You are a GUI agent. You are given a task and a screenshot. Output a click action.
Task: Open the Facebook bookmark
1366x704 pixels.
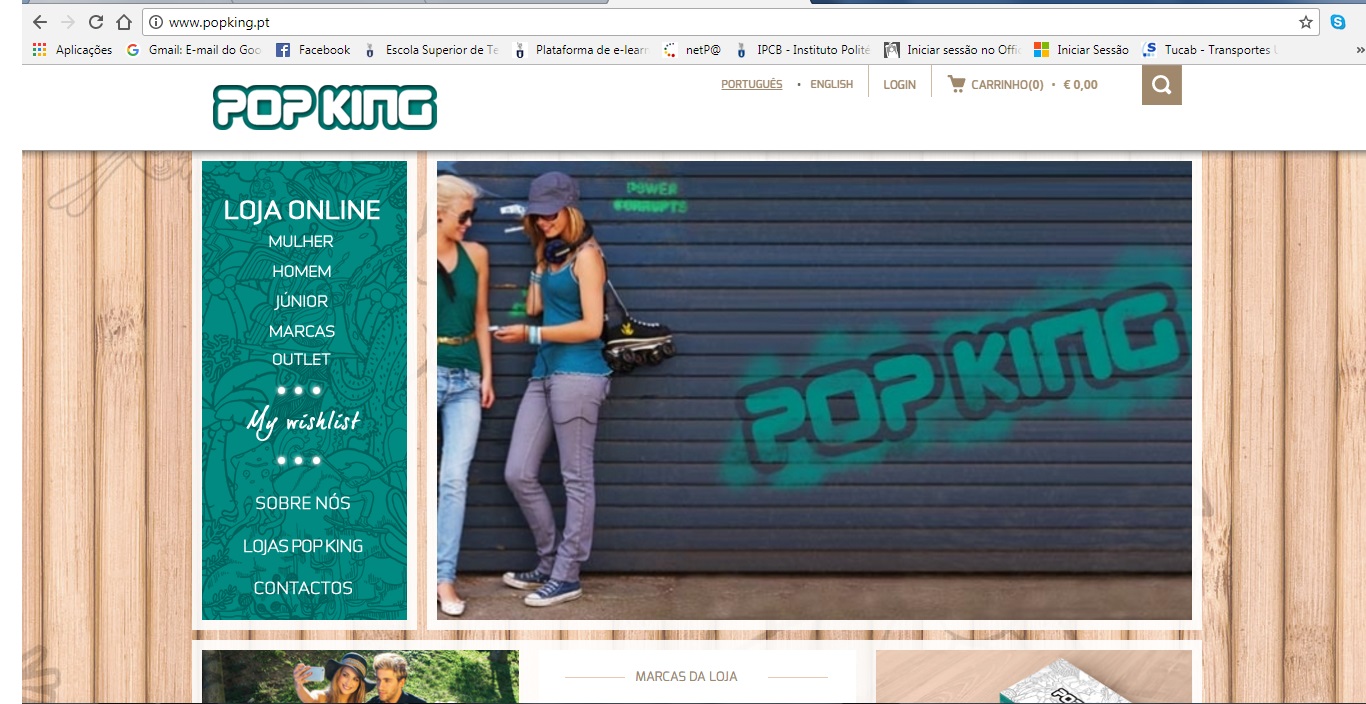click(313, 50)
